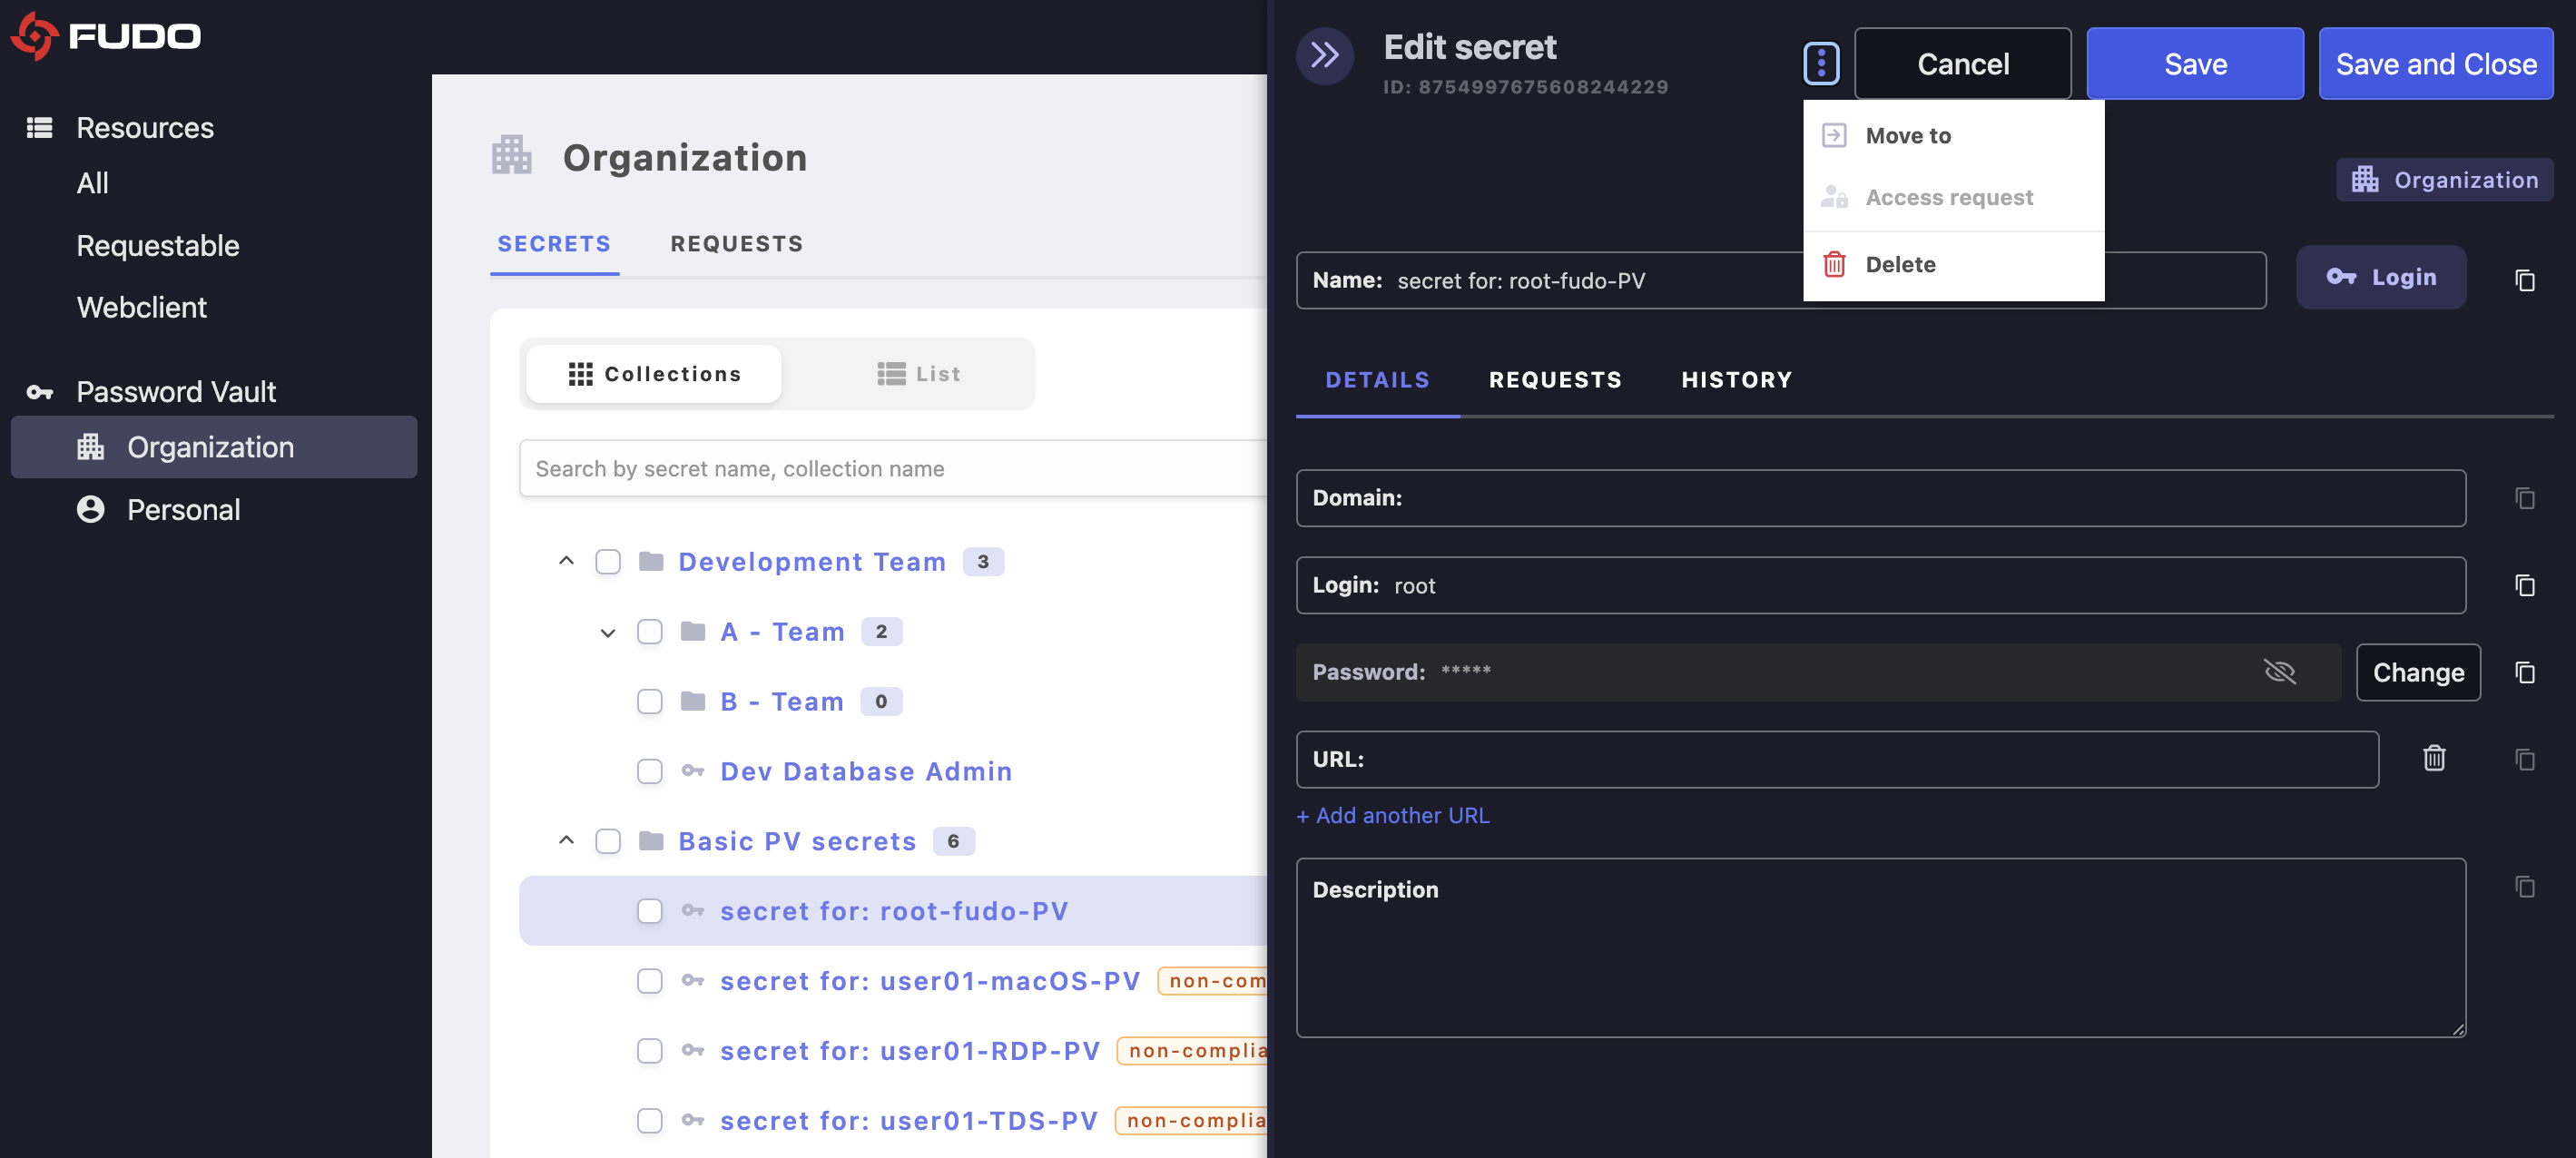The width and height of the screenshot is (2576, 1158).
Task: Copy the URL field value
Action: tap(2524, 759)
